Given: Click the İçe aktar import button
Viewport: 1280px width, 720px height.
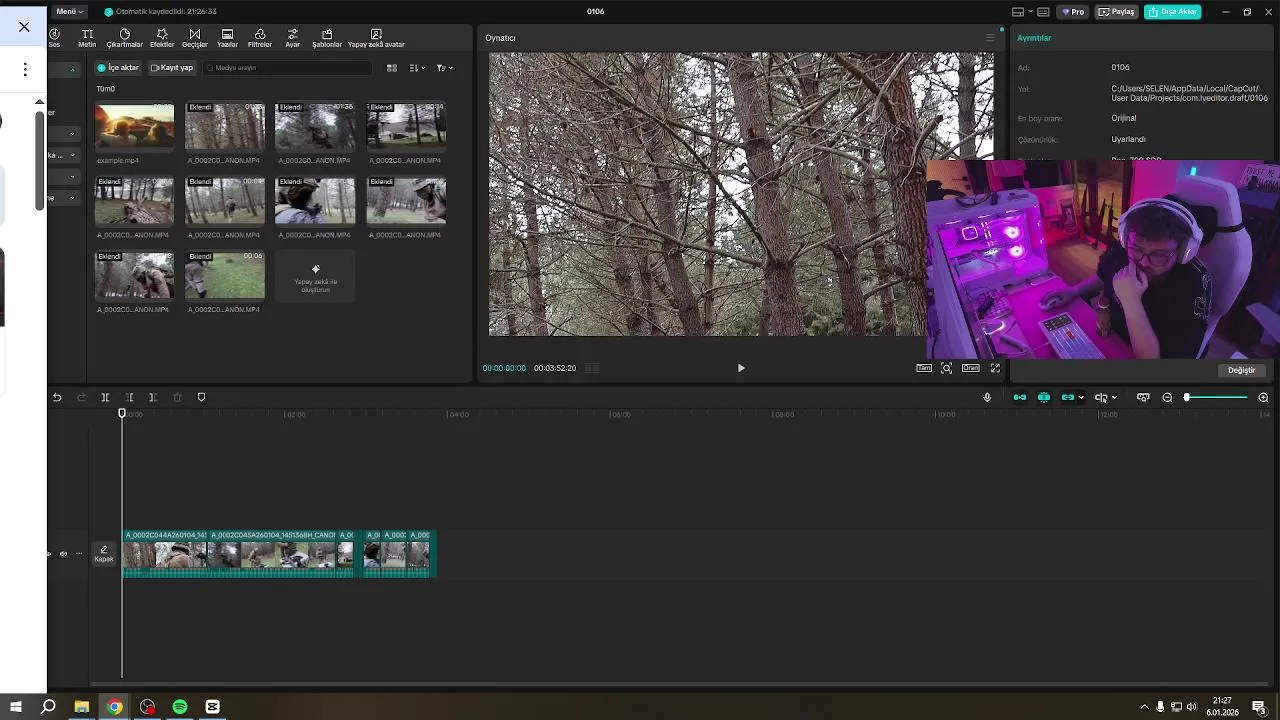Looking at the screenshot, I should [118, 68].
